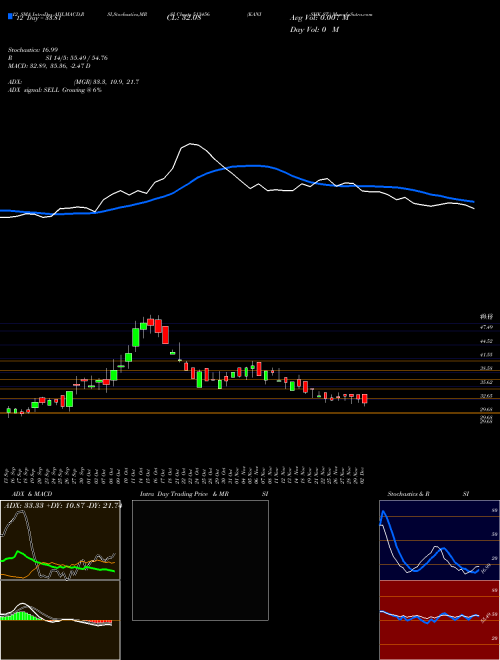Image resolution: width=500 pixels, height=660 pixels.
Task: Select the 'Stochastics: 16.99' readout
Action: pos(32,50)
